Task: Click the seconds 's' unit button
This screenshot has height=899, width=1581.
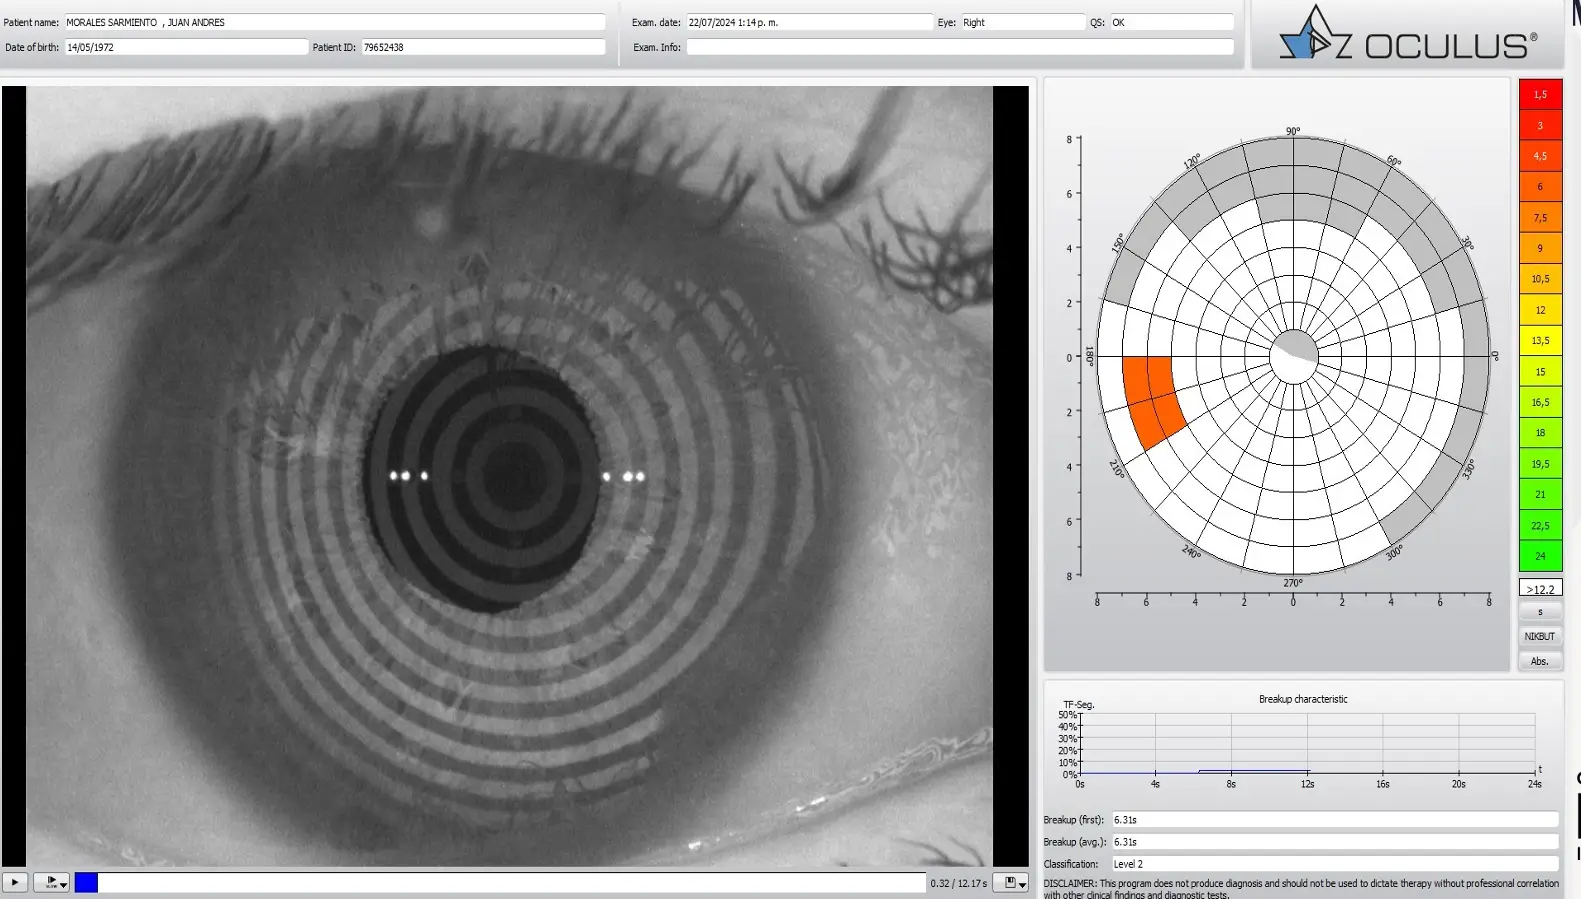Action: (x=1539, y=612)
